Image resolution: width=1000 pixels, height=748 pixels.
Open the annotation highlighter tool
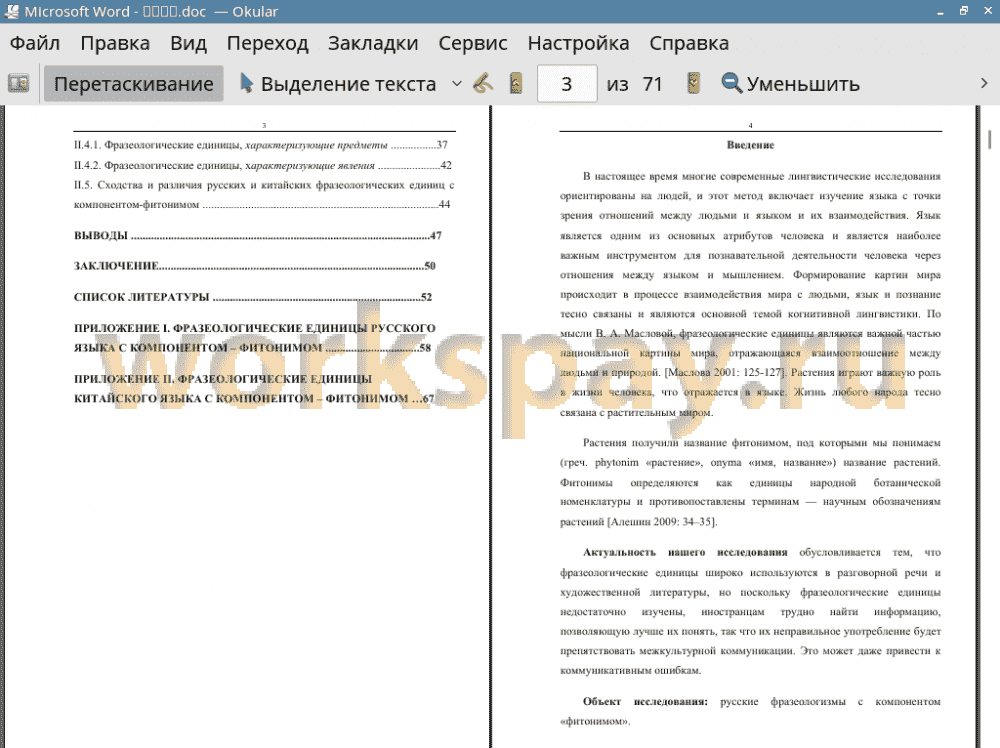tap(483, 84)
